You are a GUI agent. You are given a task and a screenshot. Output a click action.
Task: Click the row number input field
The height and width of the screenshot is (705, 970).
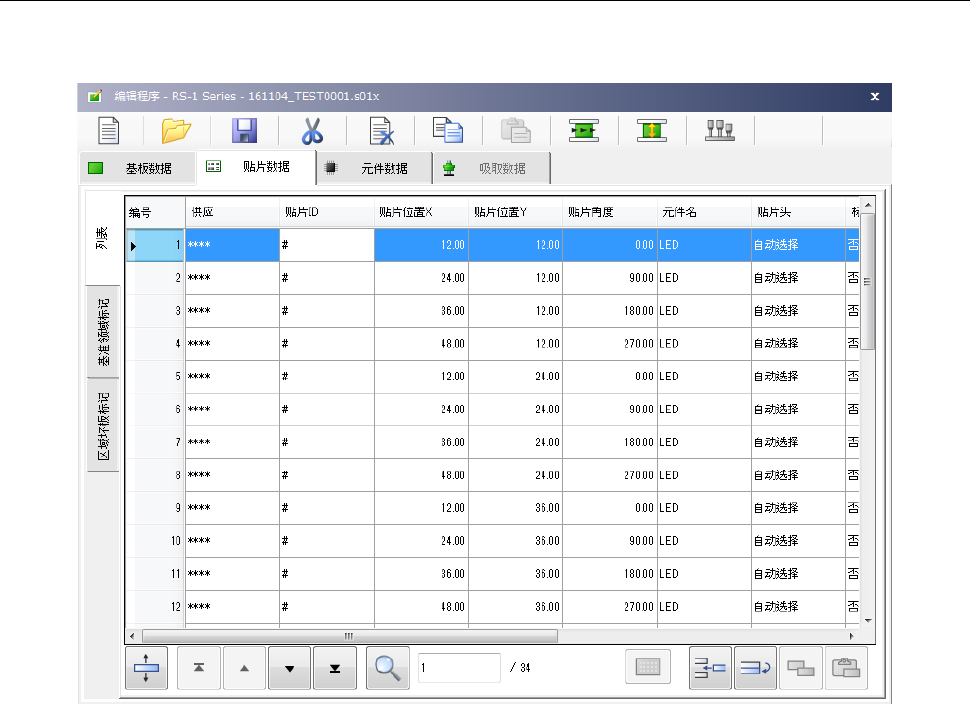coord(459,668)
